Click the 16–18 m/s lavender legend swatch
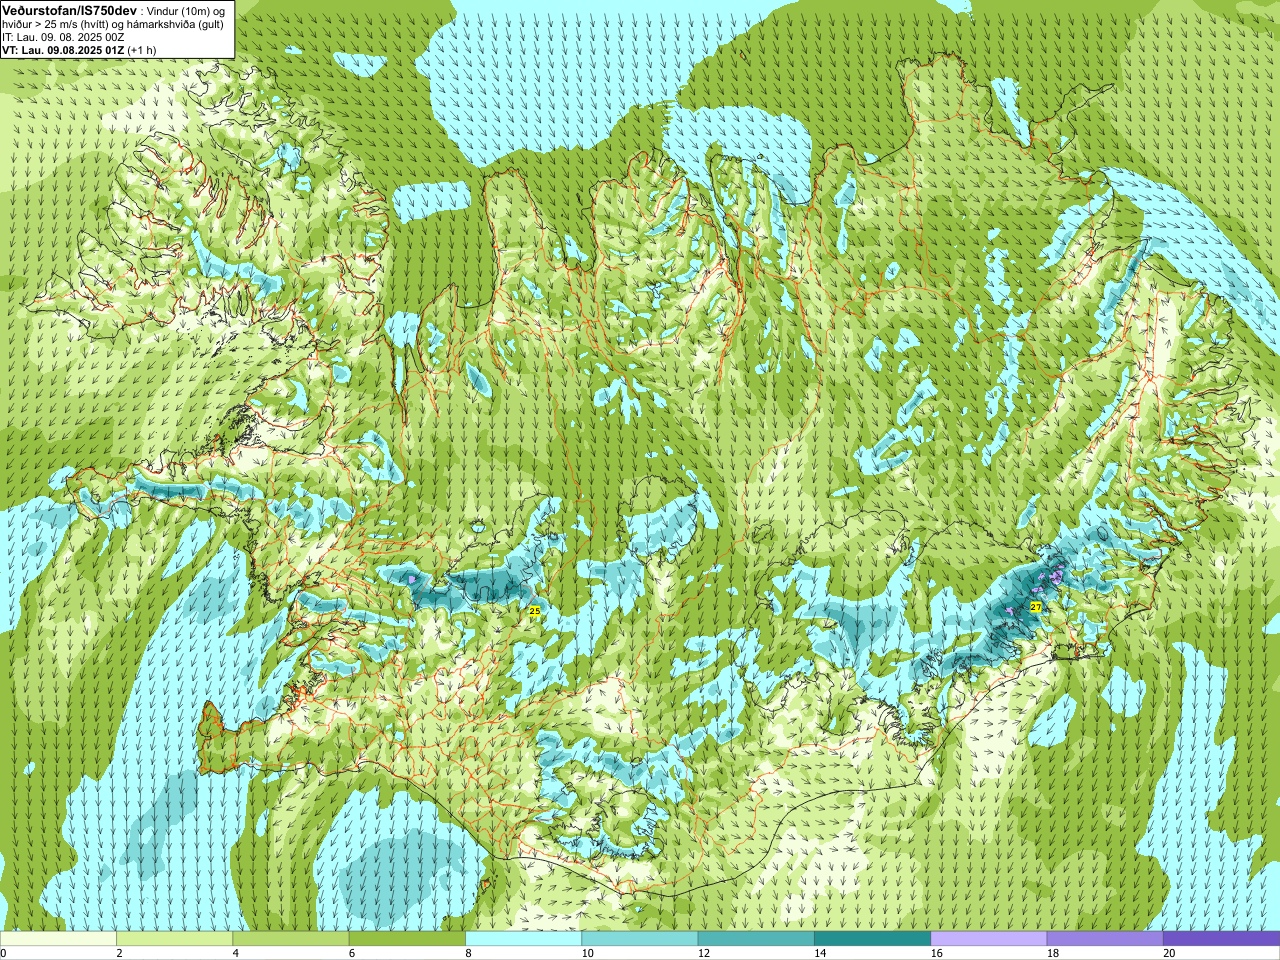 [x=989, y=939]
